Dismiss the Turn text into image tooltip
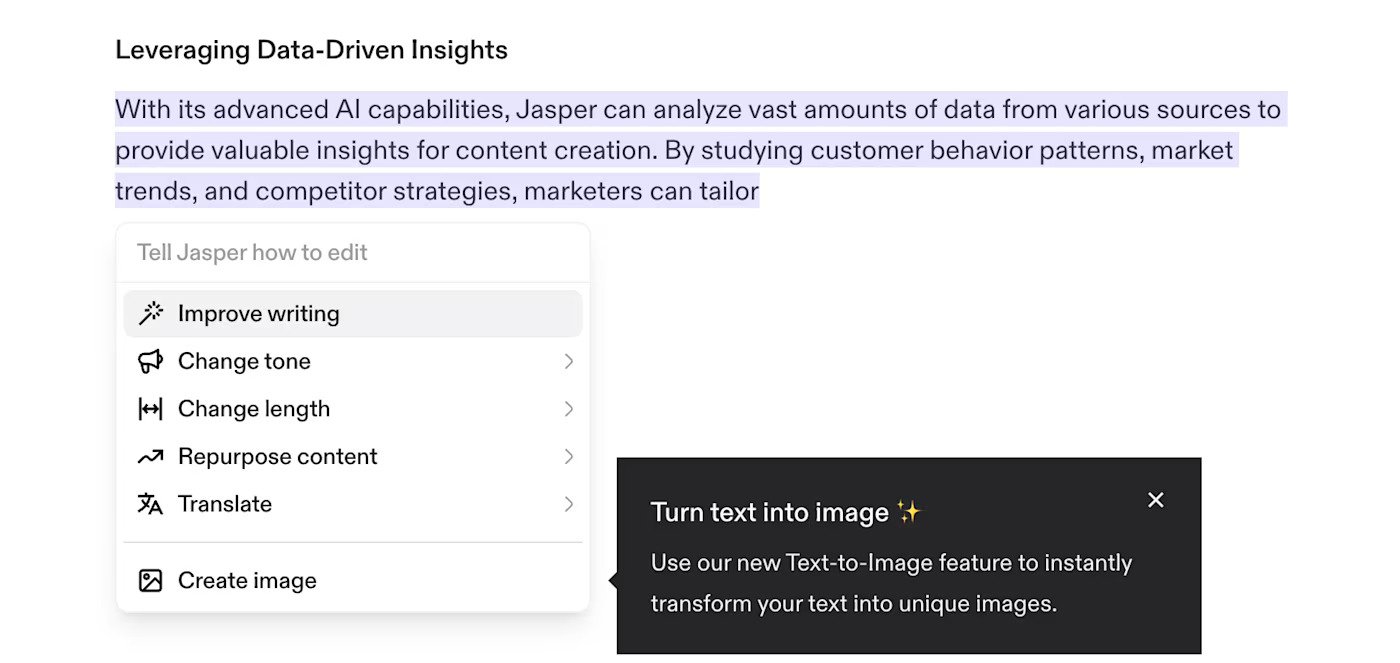The image size is (1400, 663). [1155, 500]
